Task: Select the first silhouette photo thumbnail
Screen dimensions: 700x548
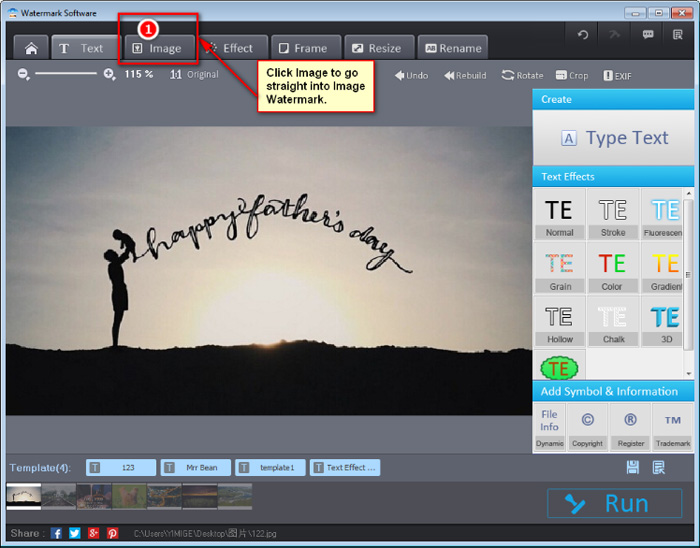Action: (24, 496)
